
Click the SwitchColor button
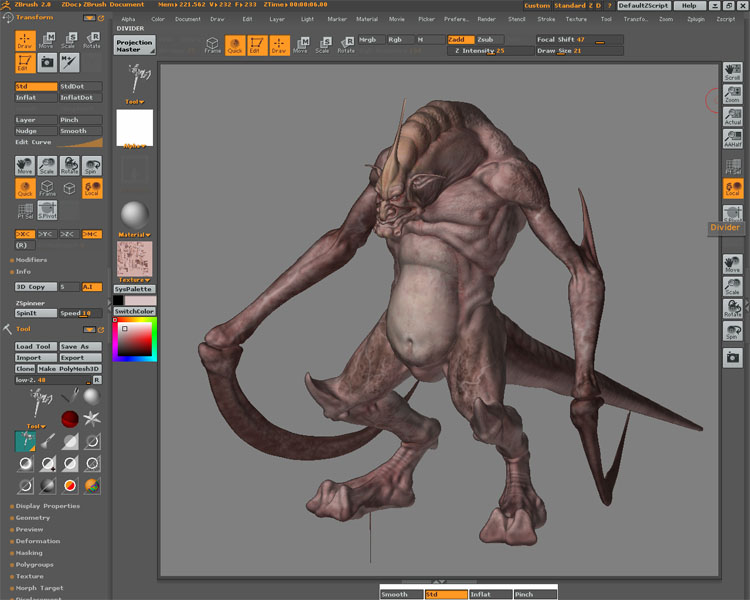click(x=134, y=311)
